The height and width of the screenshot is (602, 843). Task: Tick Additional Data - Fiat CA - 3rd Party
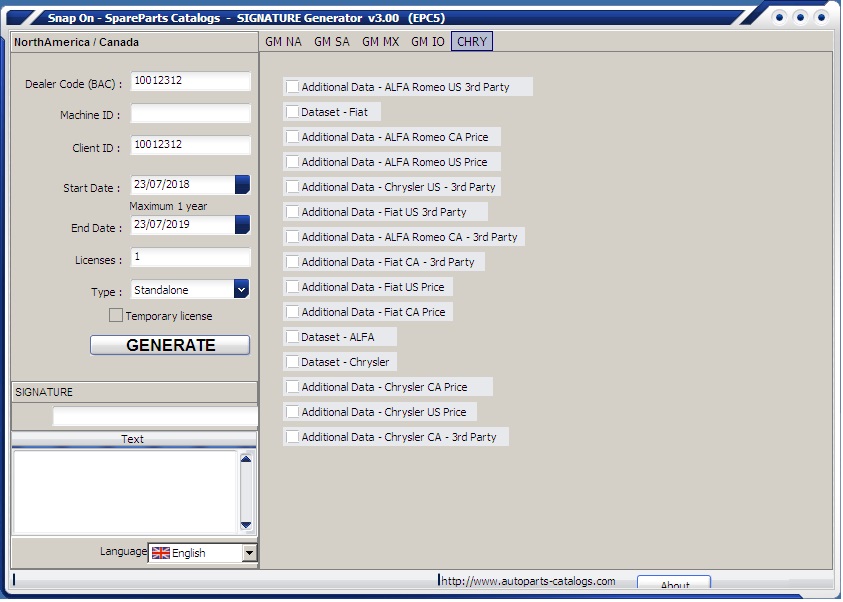click(x=292, y=262)
